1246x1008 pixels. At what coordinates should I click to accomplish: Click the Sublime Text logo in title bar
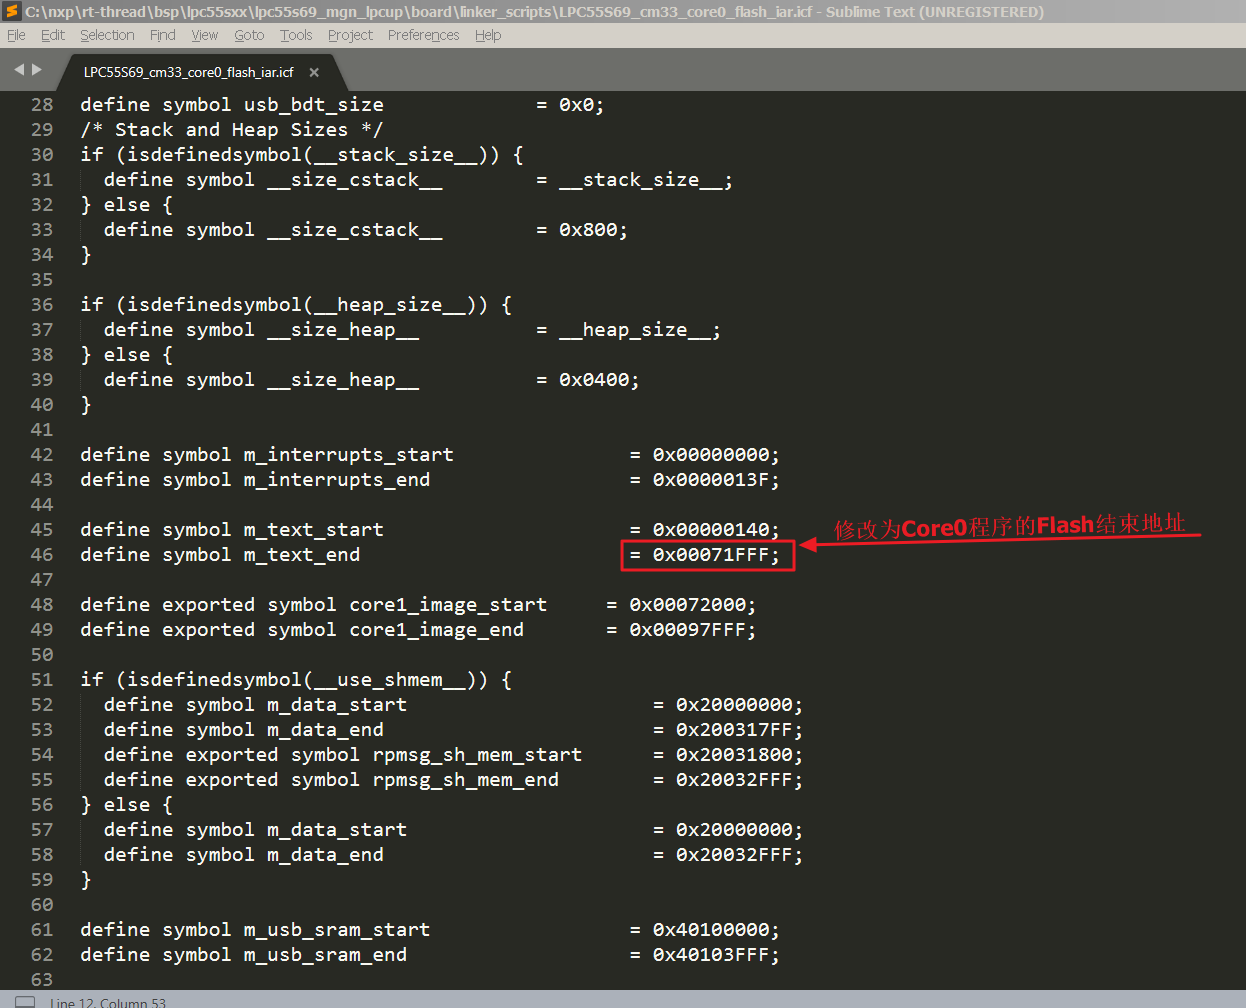12,12
